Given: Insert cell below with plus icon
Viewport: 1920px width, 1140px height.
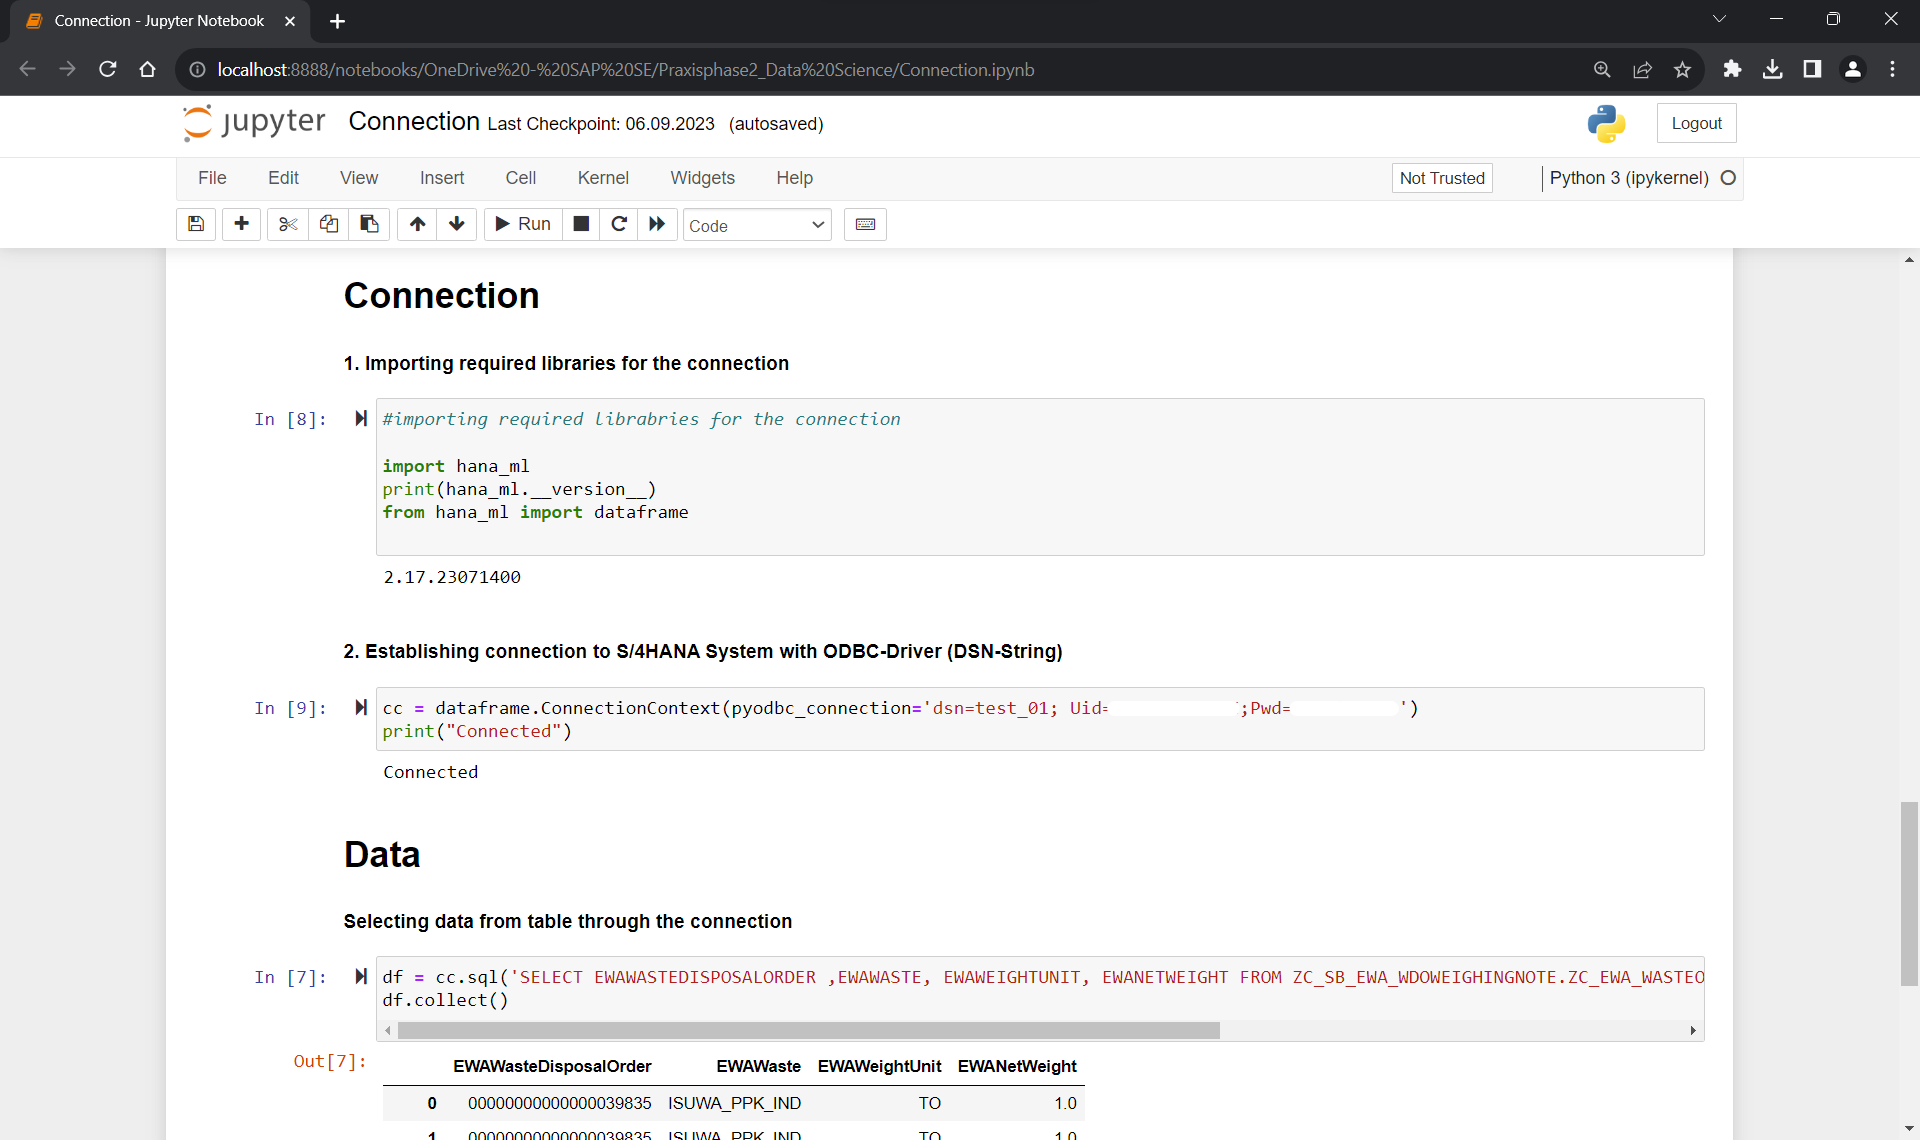Looking at the screenshot, I should point(241,224).
